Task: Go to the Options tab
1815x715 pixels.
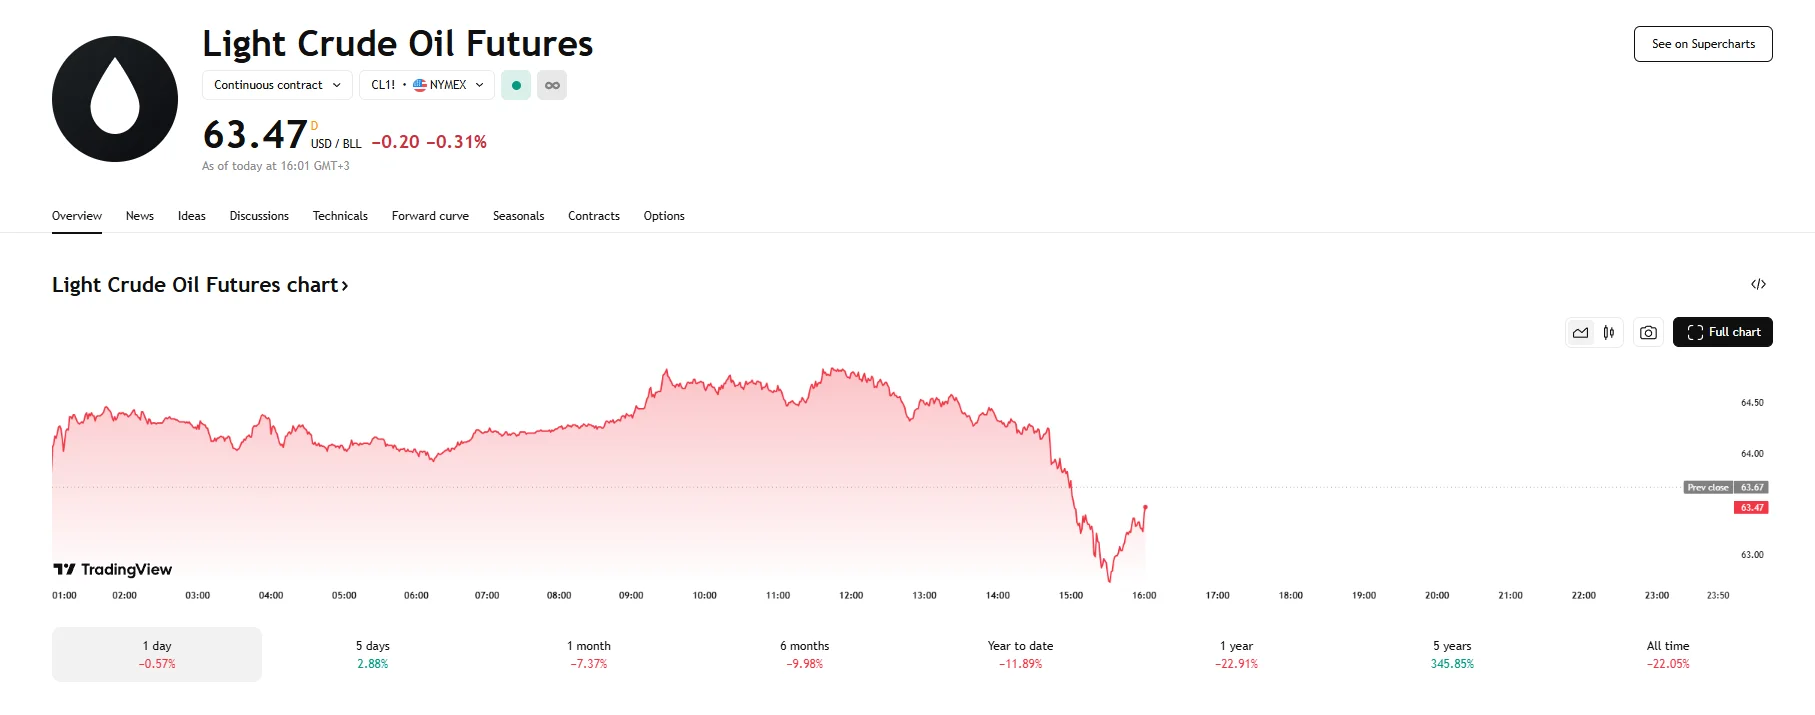Action: pyautogui.click(x=663, y=216)
